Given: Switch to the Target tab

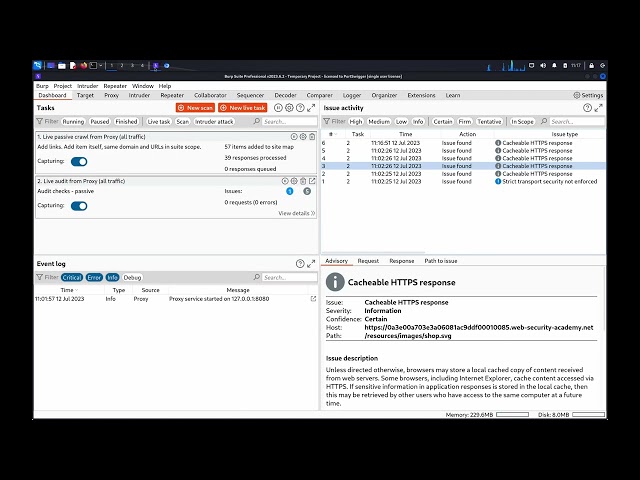Looking at the screenshot, I should [x=85, y=95].
